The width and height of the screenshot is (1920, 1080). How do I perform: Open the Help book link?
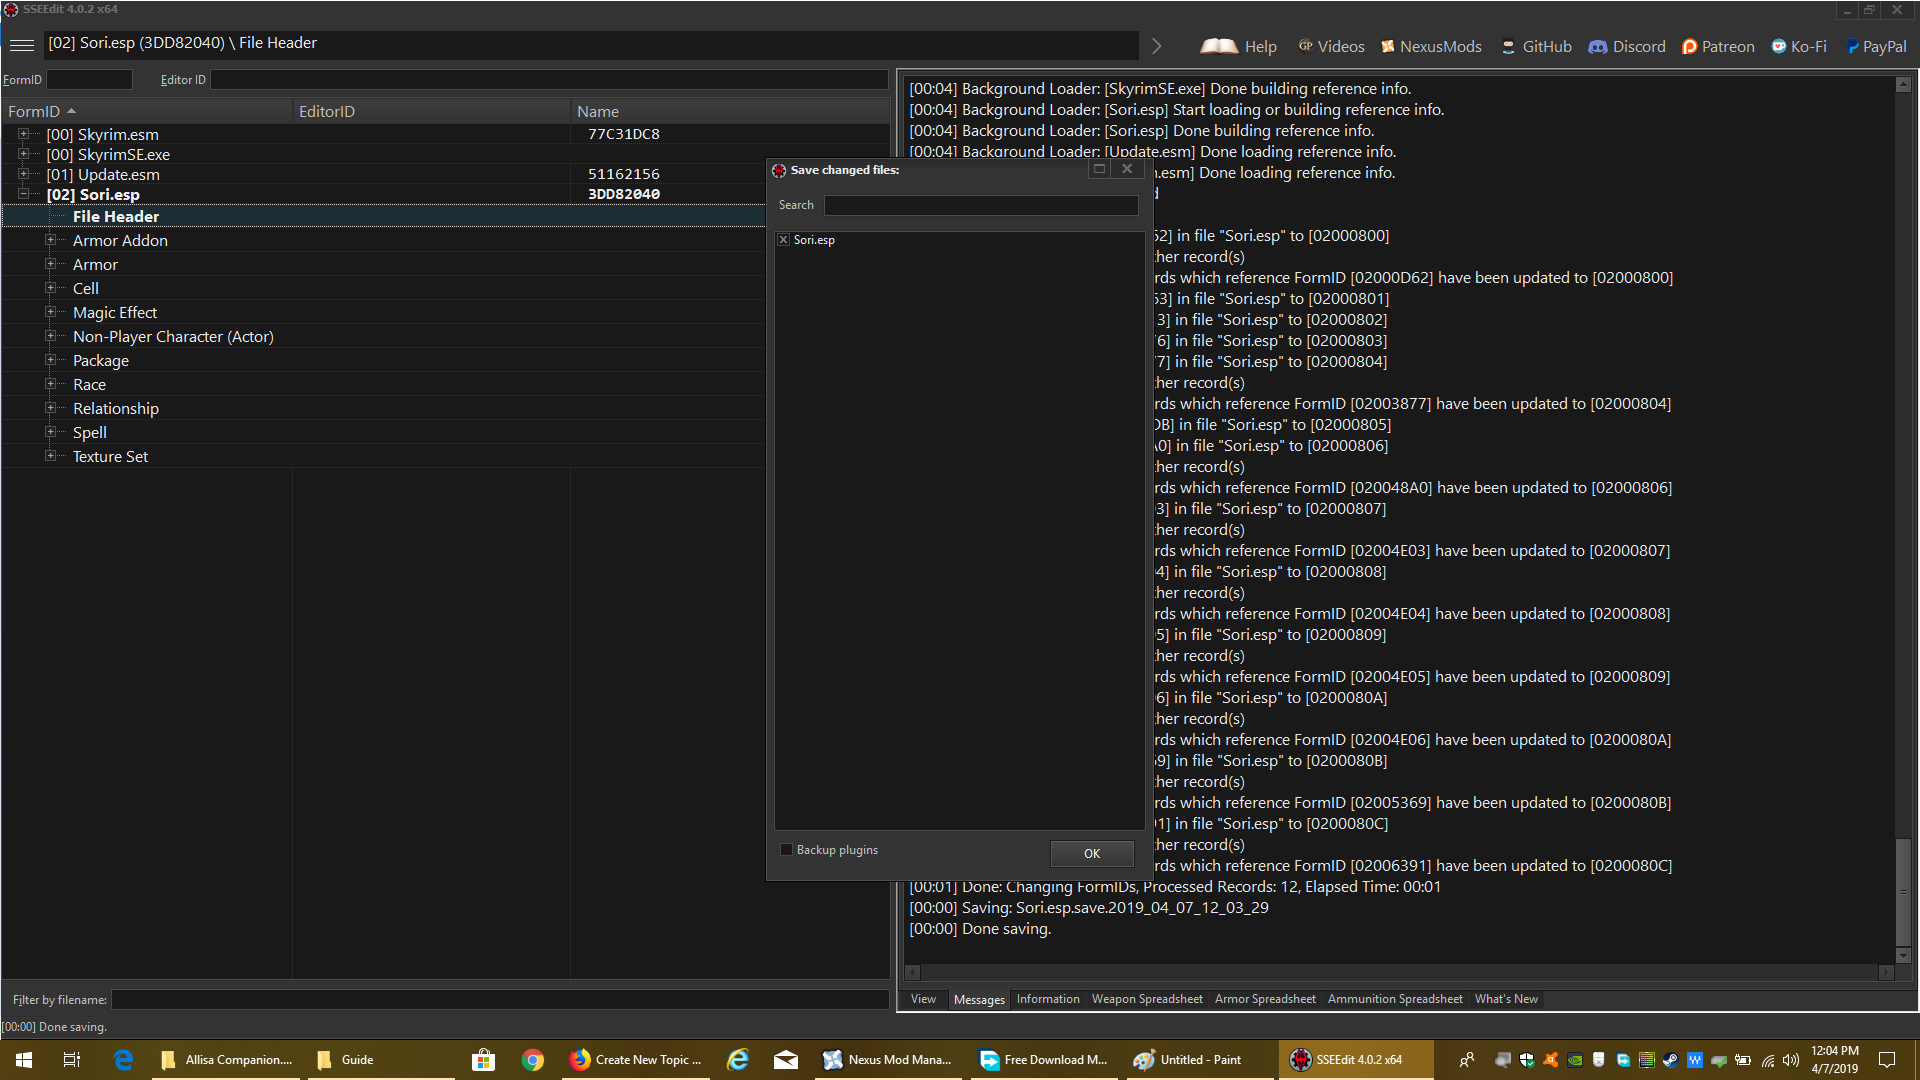pos(1239,46)
